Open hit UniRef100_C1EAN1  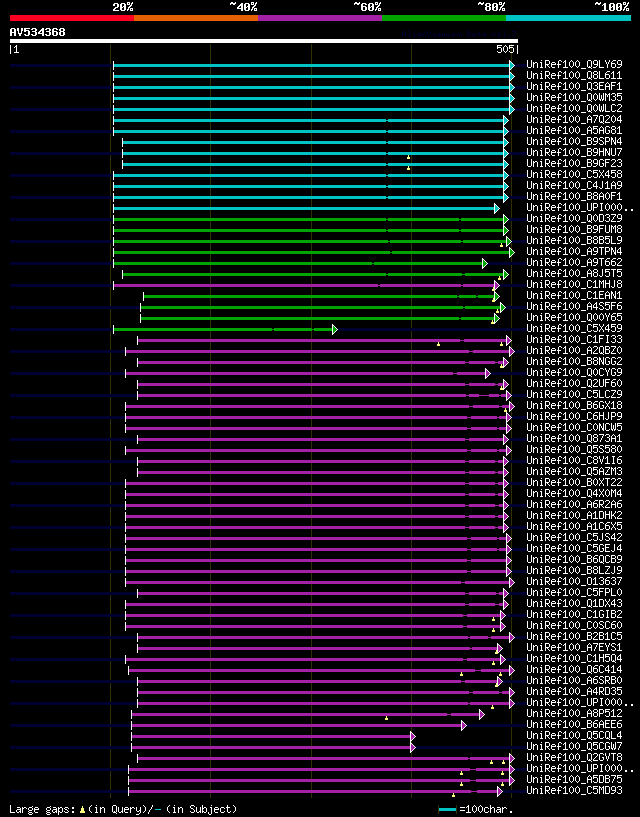tap(574, 295)
